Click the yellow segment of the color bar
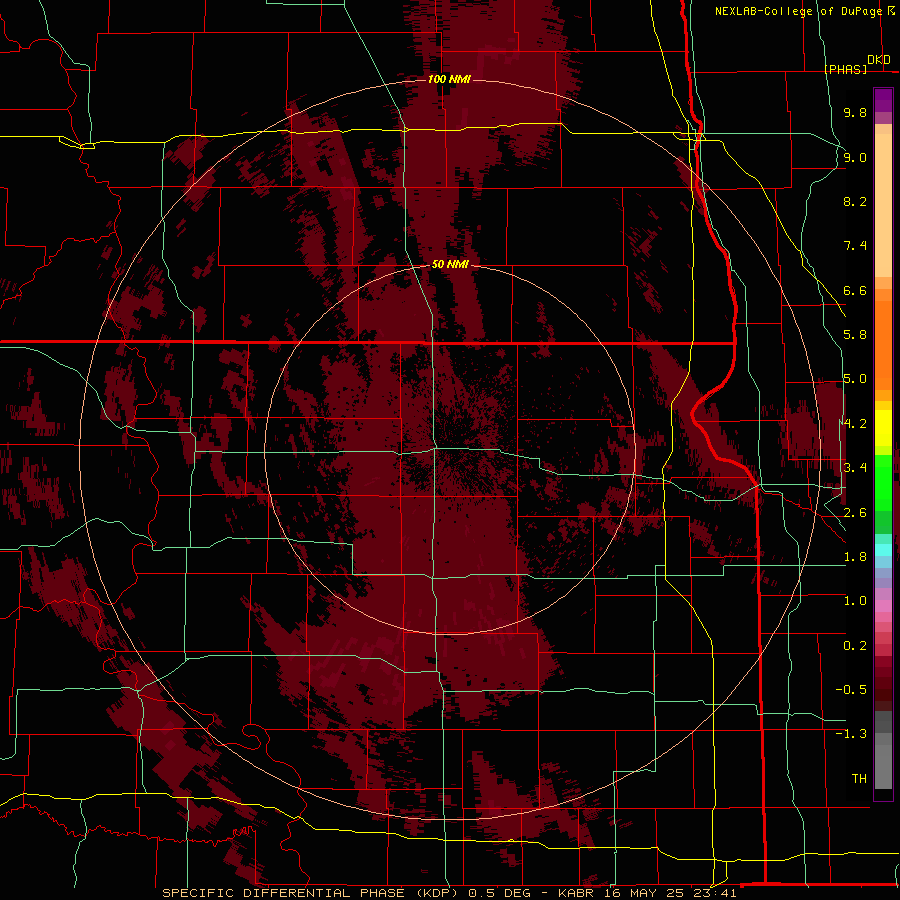Image resolution: width=900 pixels, height=900 pixels. click(x=883, y=428)
